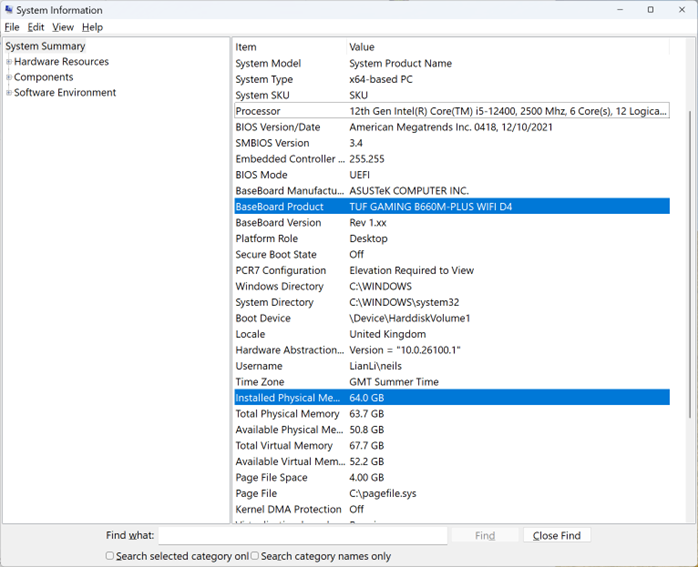Select the BaseBoard Product row
698x567 pixels.
pos(452,207)
